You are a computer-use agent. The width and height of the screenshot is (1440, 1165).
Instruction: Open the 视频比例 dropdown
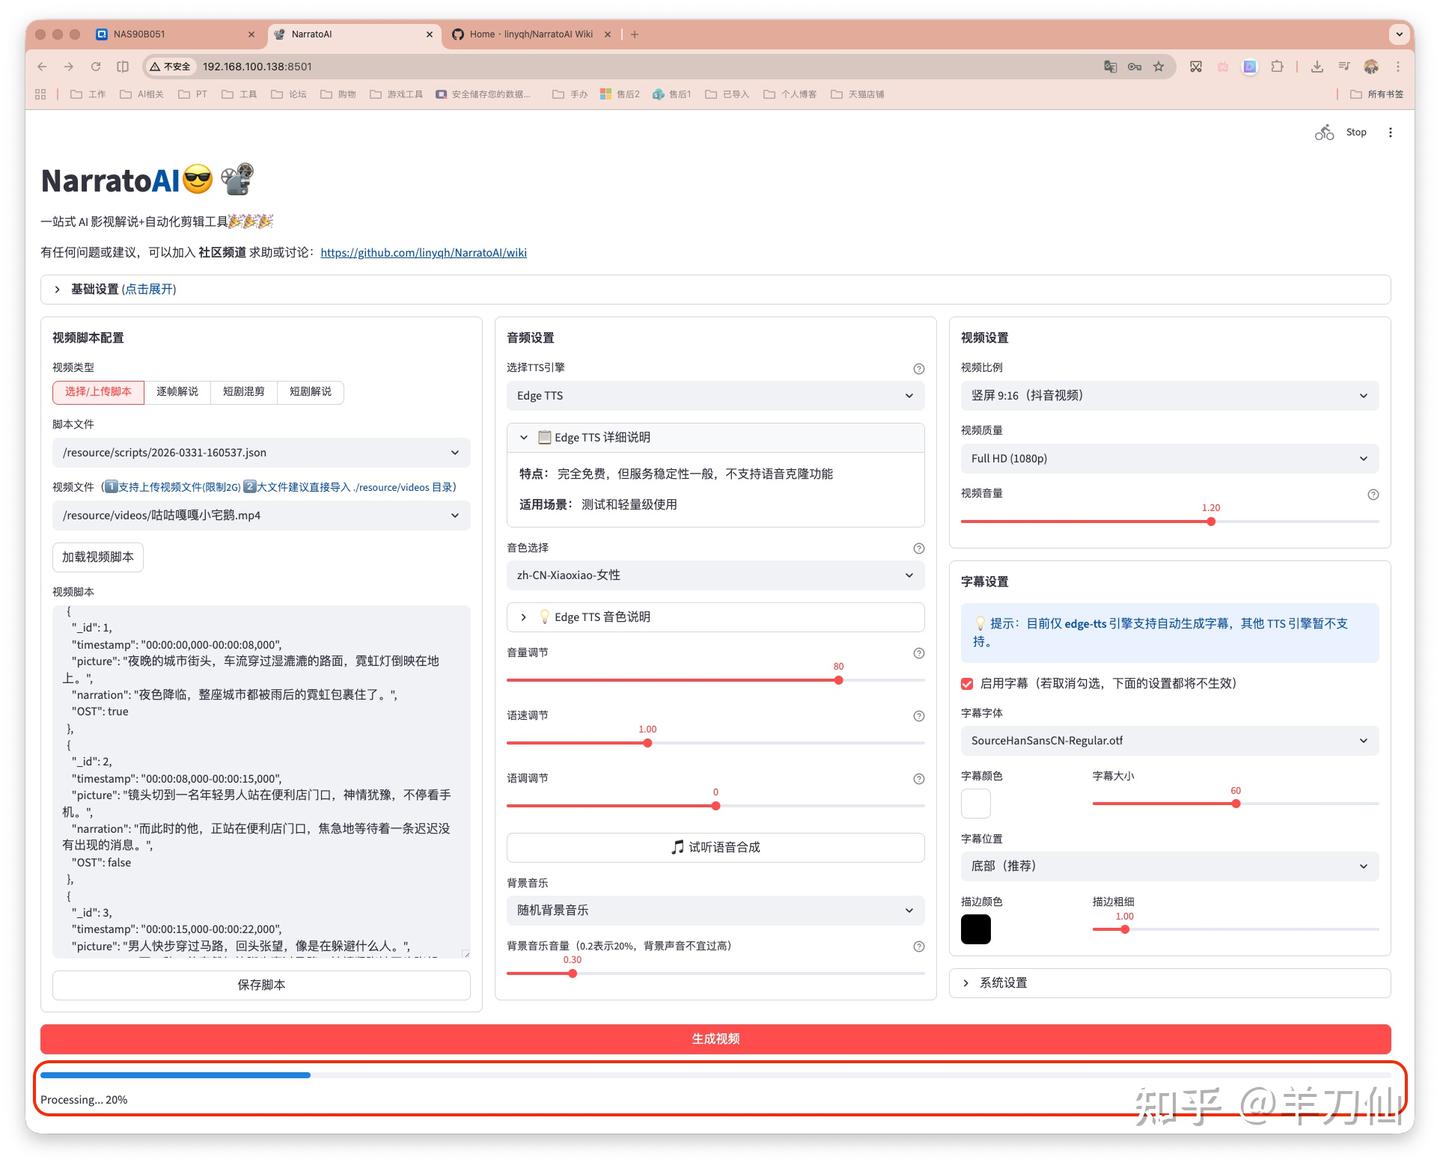click(1169, 396)
